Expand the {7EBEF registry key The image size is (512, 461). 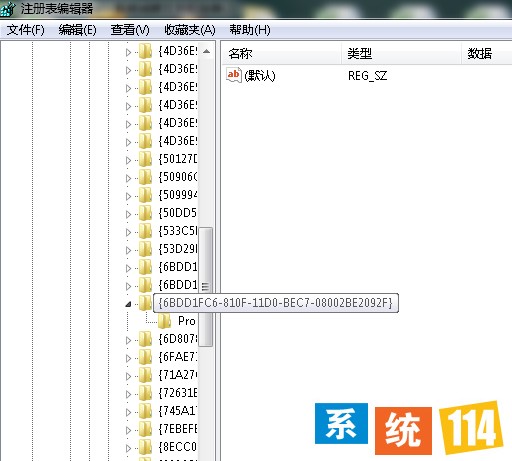tap(128, 430)
